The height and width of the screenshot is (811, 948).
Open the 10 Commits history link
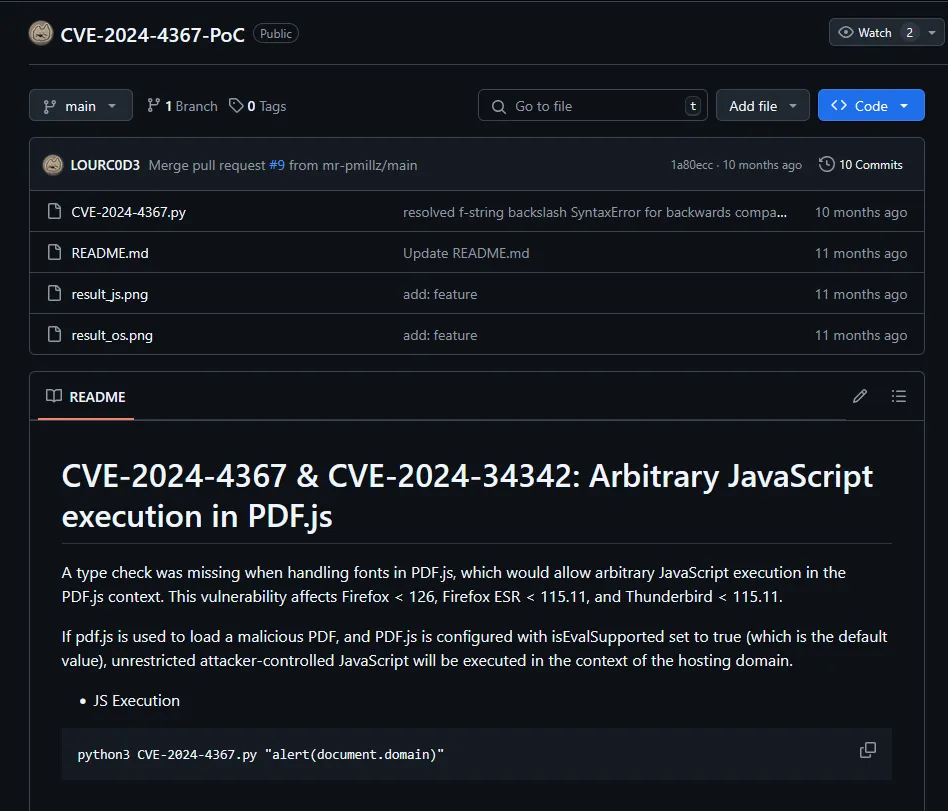pos(860,164)
